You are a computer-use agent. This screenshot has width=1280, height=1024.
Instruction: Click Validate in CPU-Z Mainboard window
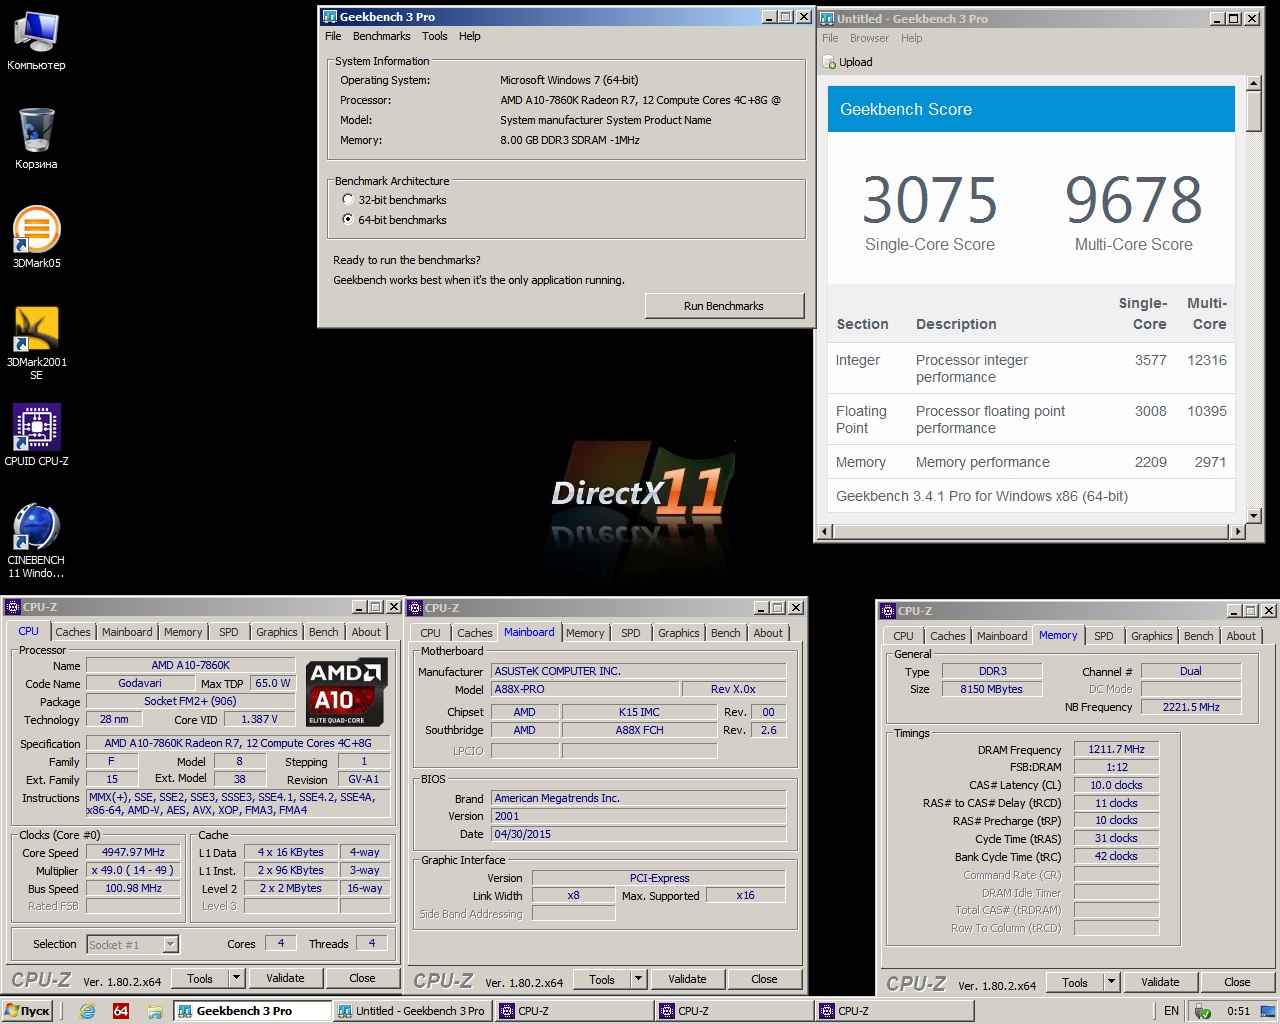coord(687,979)
